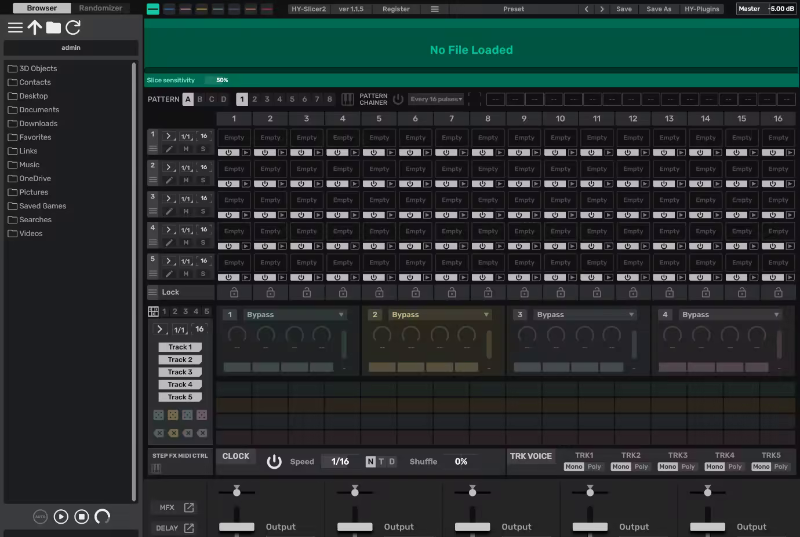The height and width of the screenshot is (537, 800).
Task: Select pattern bank B
Action: coord(200,99)
